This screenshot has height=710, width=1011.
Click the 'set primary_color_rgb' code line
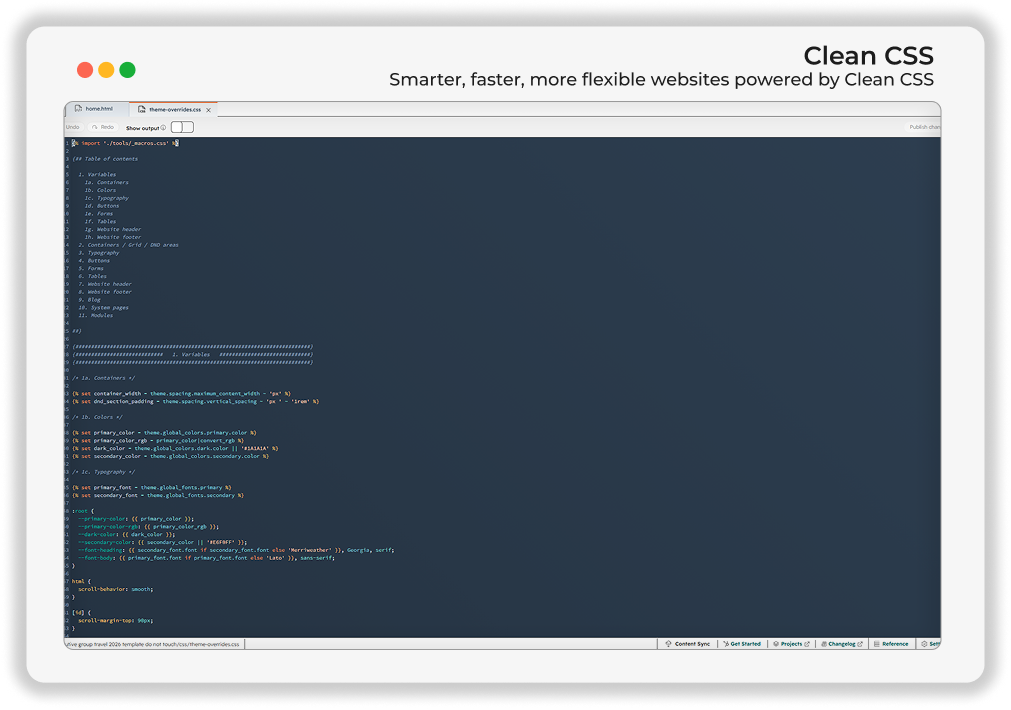click(158, 440)
